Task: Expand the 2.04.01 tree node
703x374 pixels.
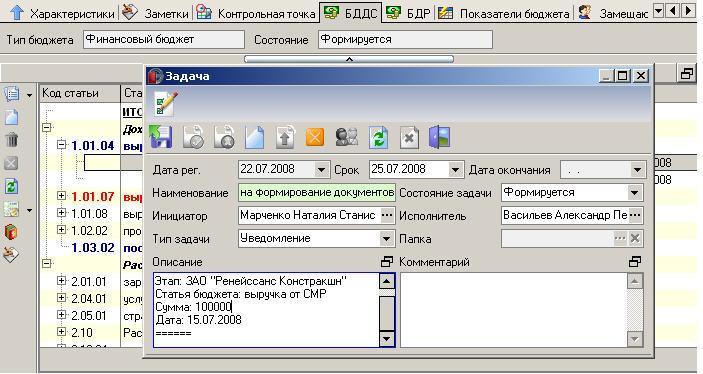Action: [62, 298]
